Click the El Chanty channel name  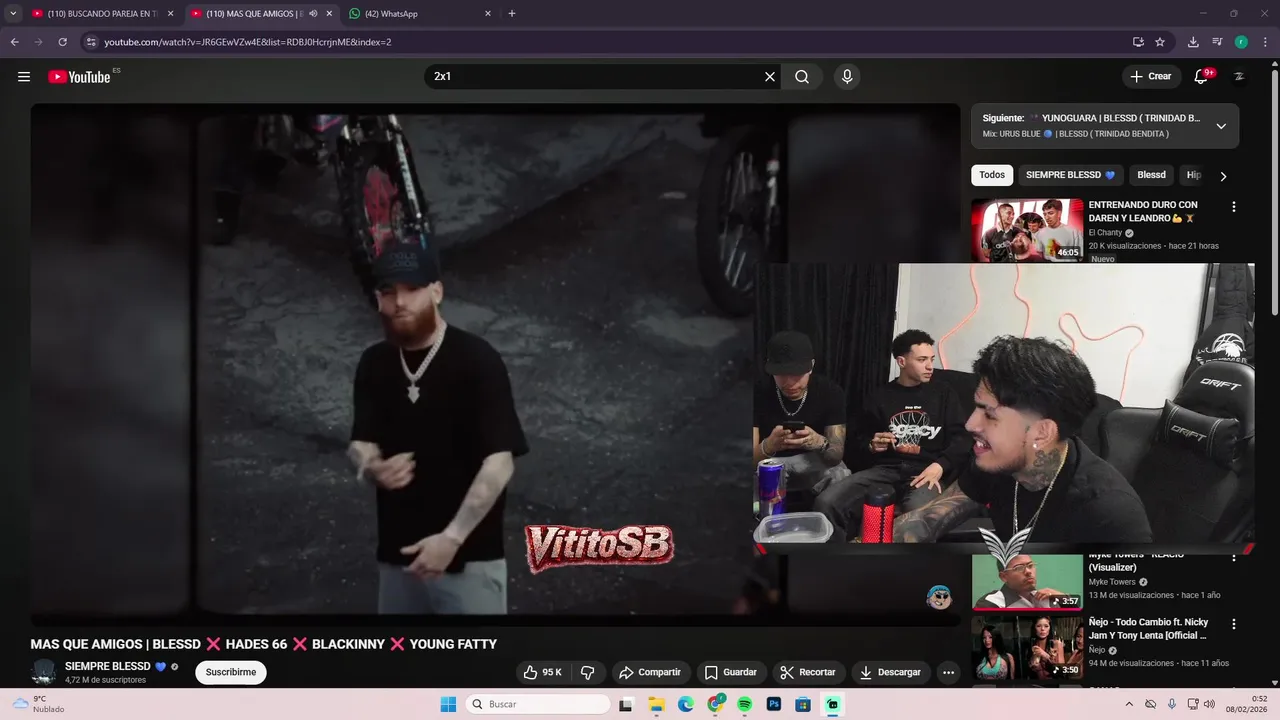[x=1105, y=233]
